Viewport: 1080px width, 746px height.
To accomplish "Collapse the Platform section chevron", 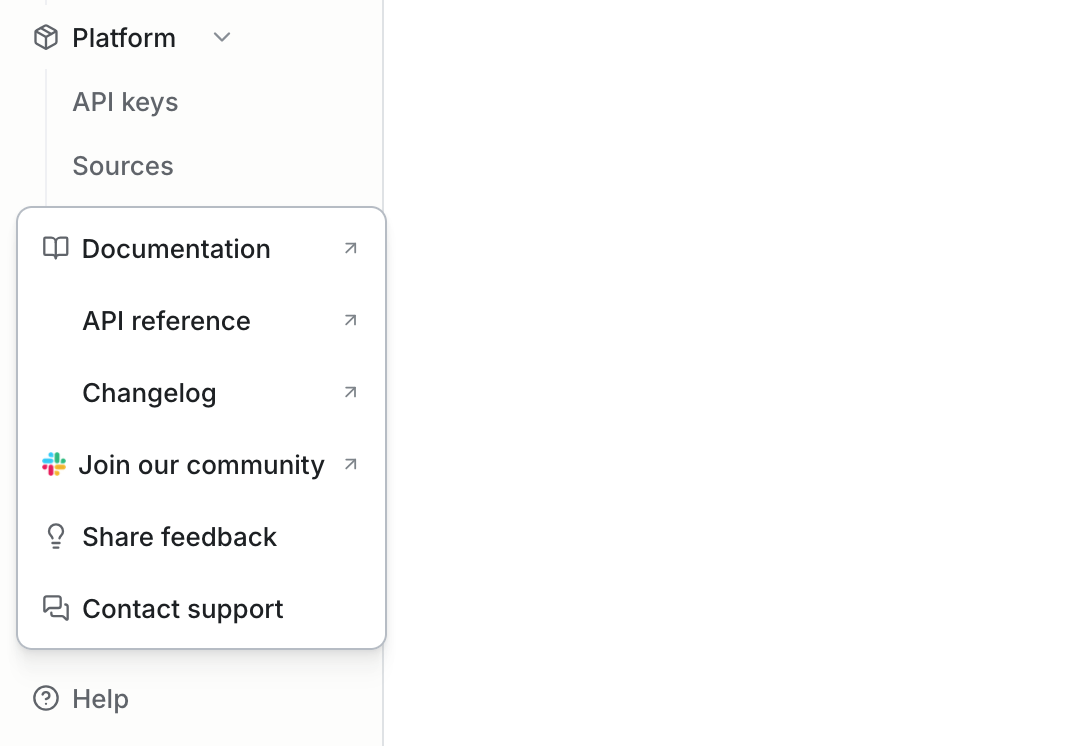I will 222,37.
